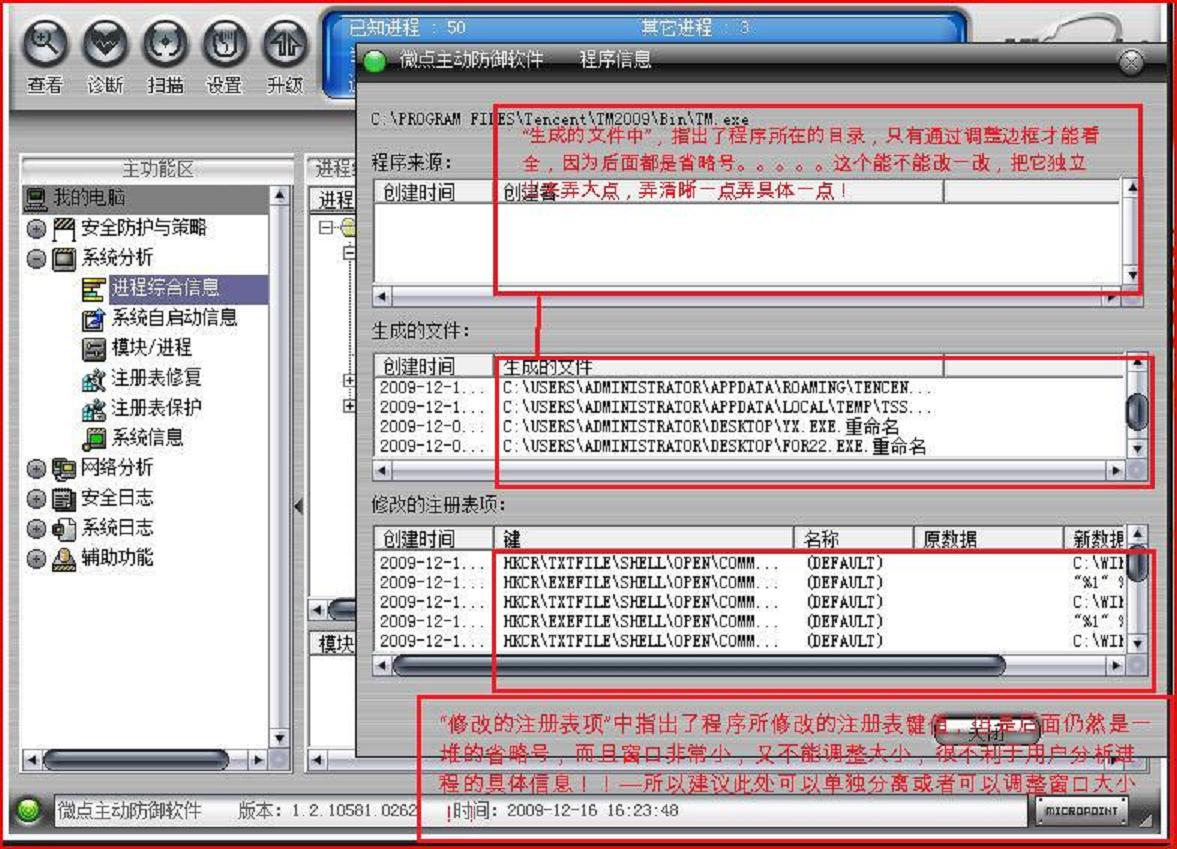The height and width of the screenshot is (849, 1177).
Task: Click the 主功能区 panel header
Action: point(158,169)
